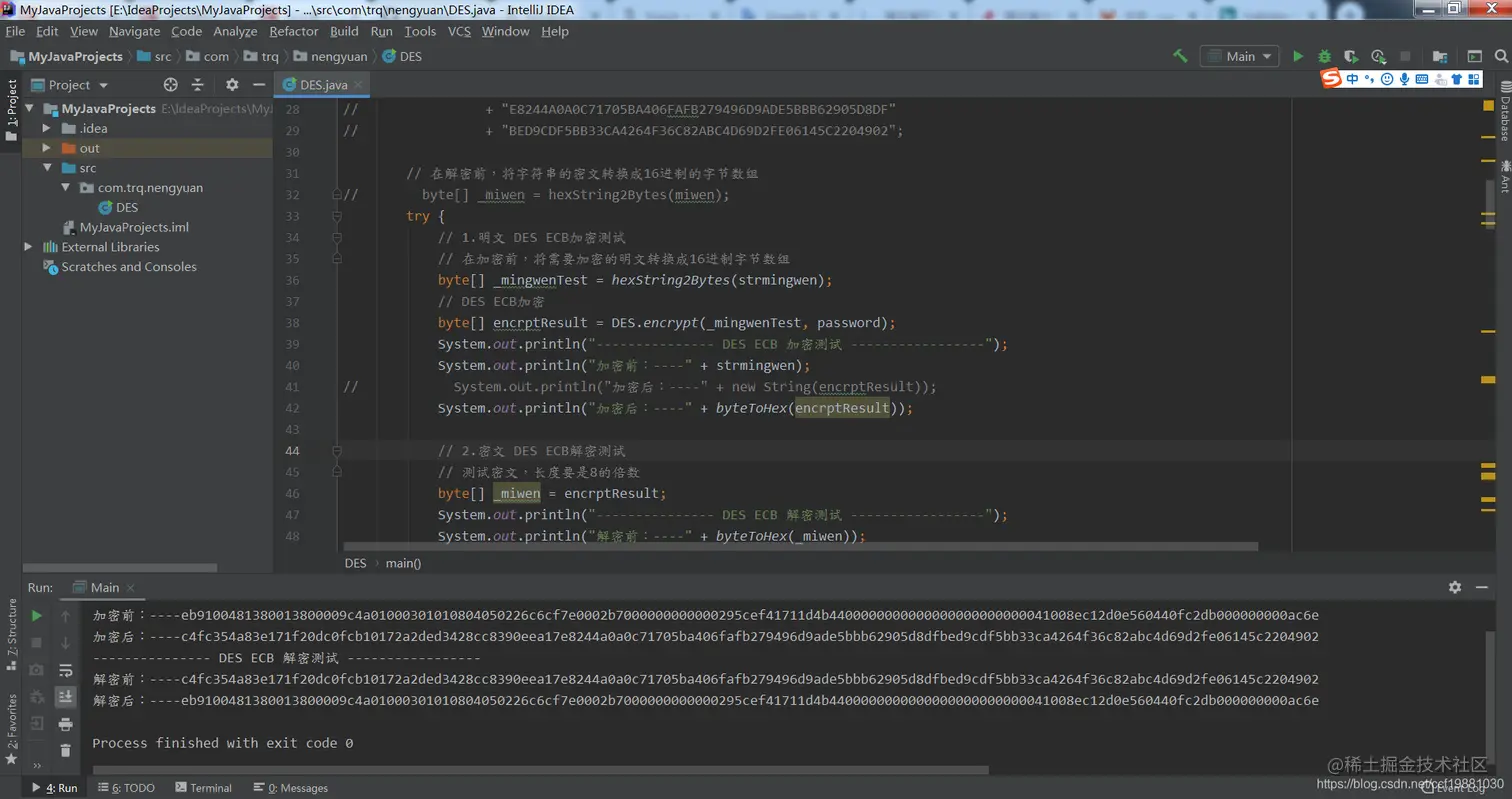Select the DES class in project tree

118,207
